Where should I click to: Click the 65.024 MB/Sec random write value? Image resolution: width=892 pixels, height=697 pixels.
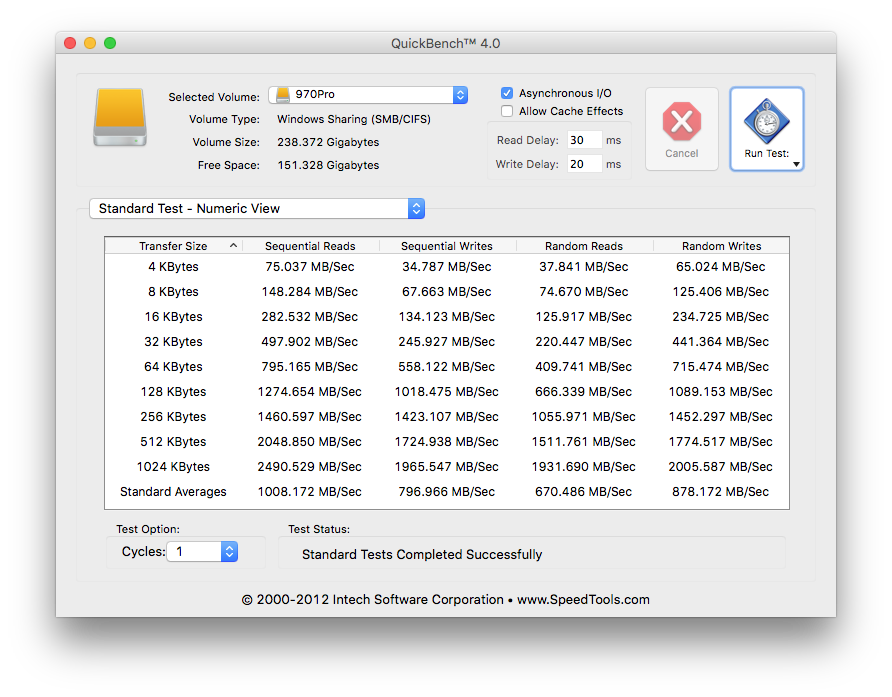pos(721,266)
